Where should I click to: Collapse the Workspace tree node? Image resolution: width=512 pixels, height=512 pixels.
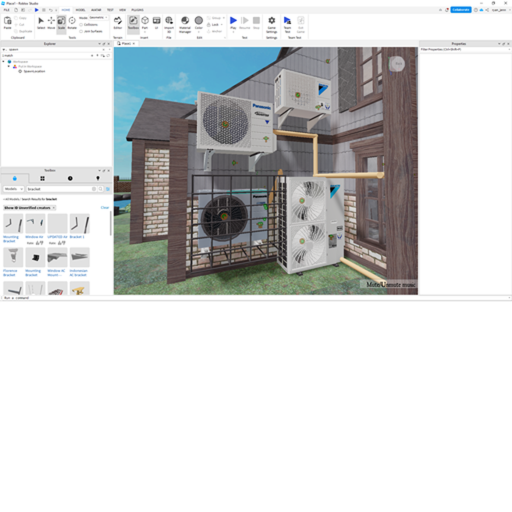pyautogui.click(x=4, y=62)
